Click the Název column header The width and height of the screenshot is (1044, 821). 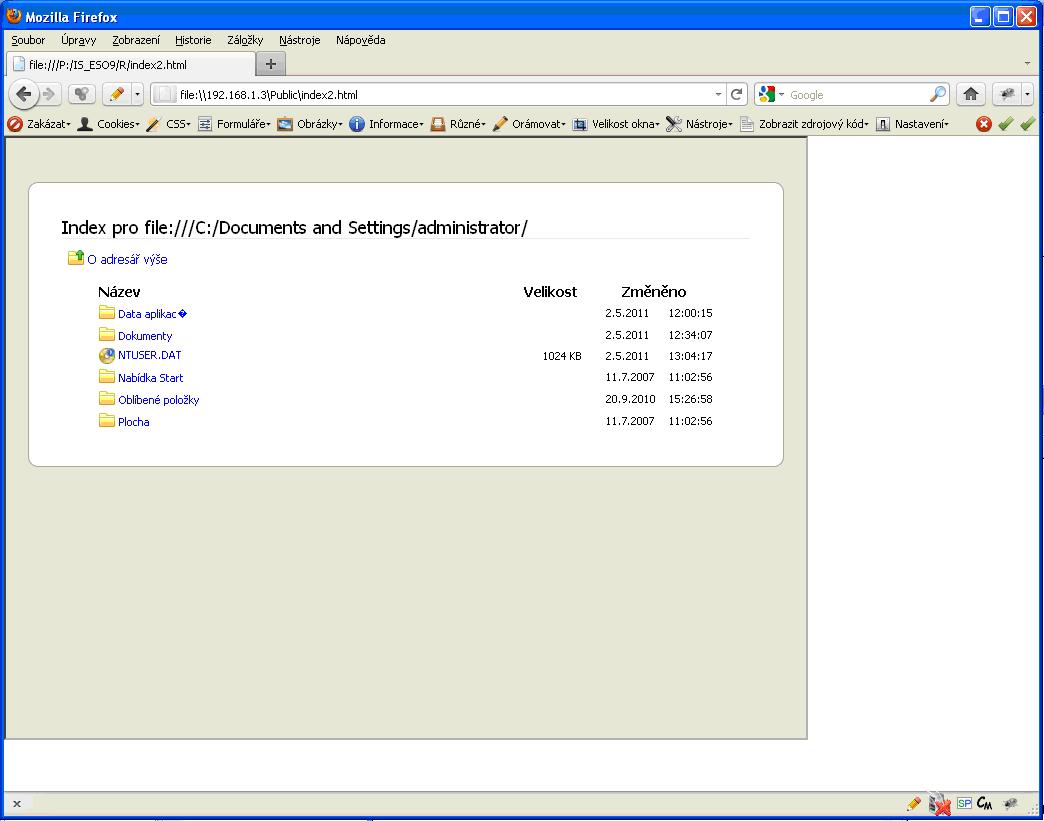pos(119,292)
